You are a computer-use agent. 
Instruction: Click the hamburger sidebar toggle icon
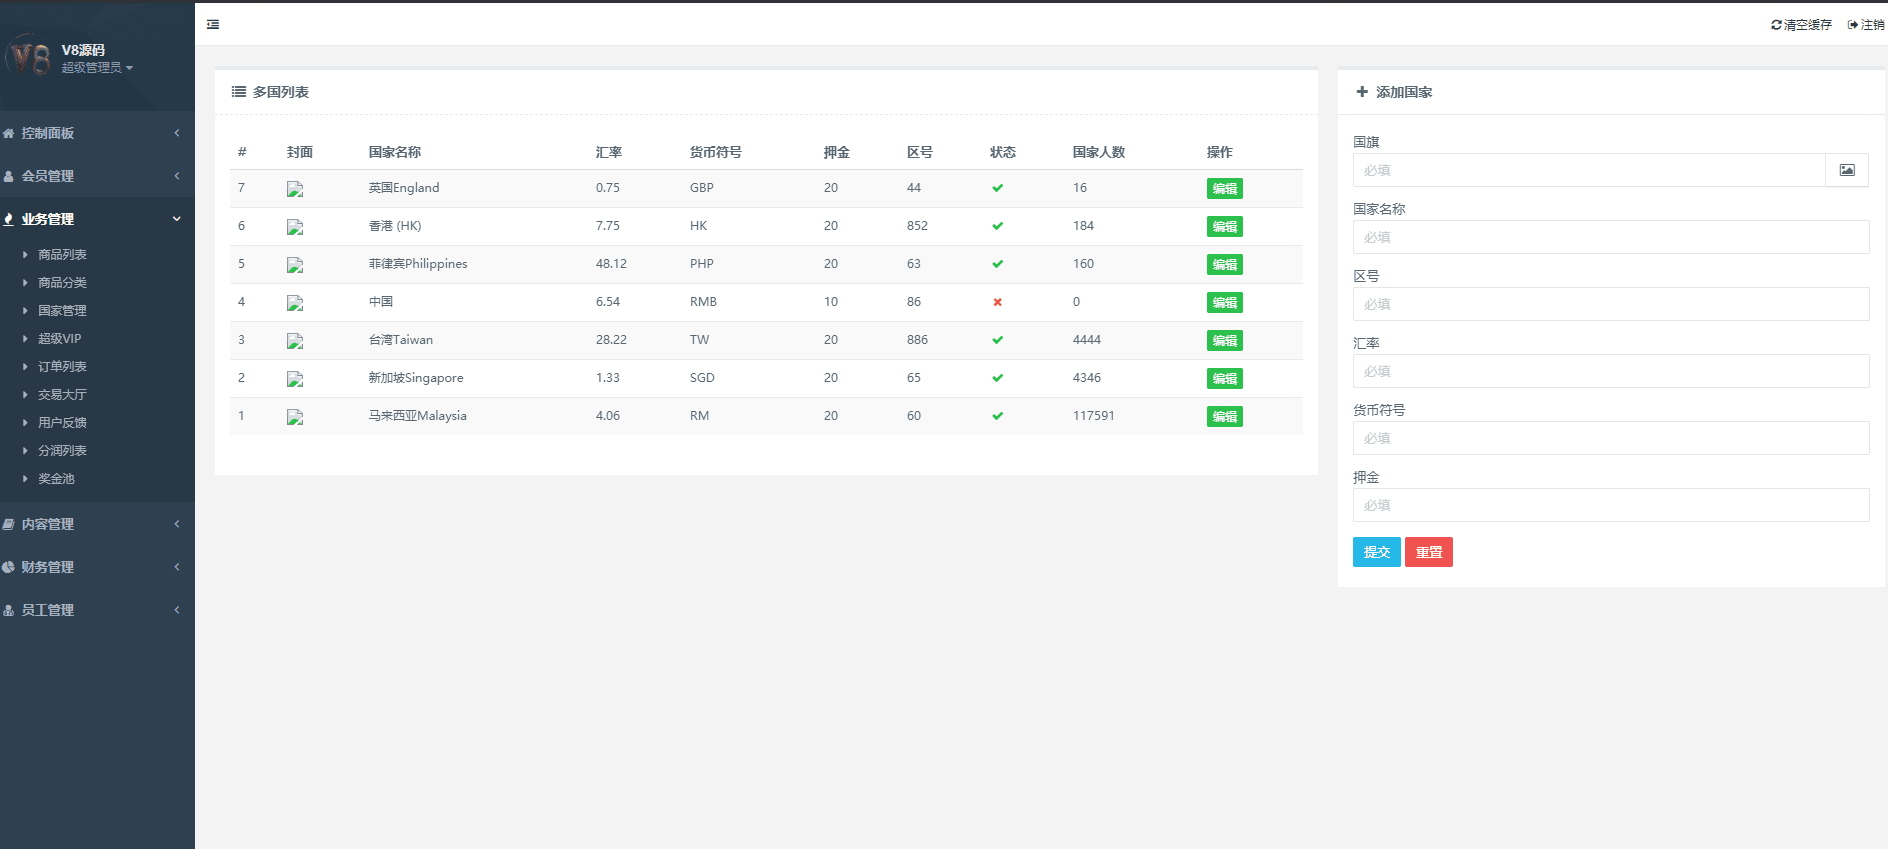pos(213,25)
